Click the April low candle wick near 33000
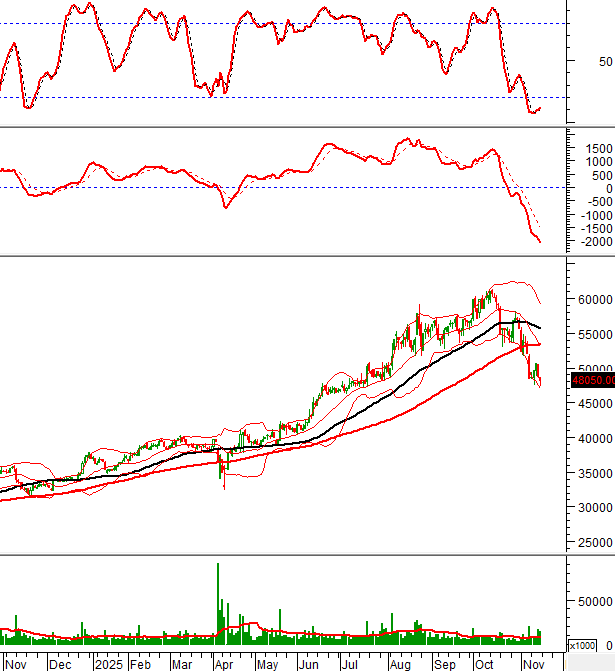Screen dimensions: 615x671 coord(224,484)
